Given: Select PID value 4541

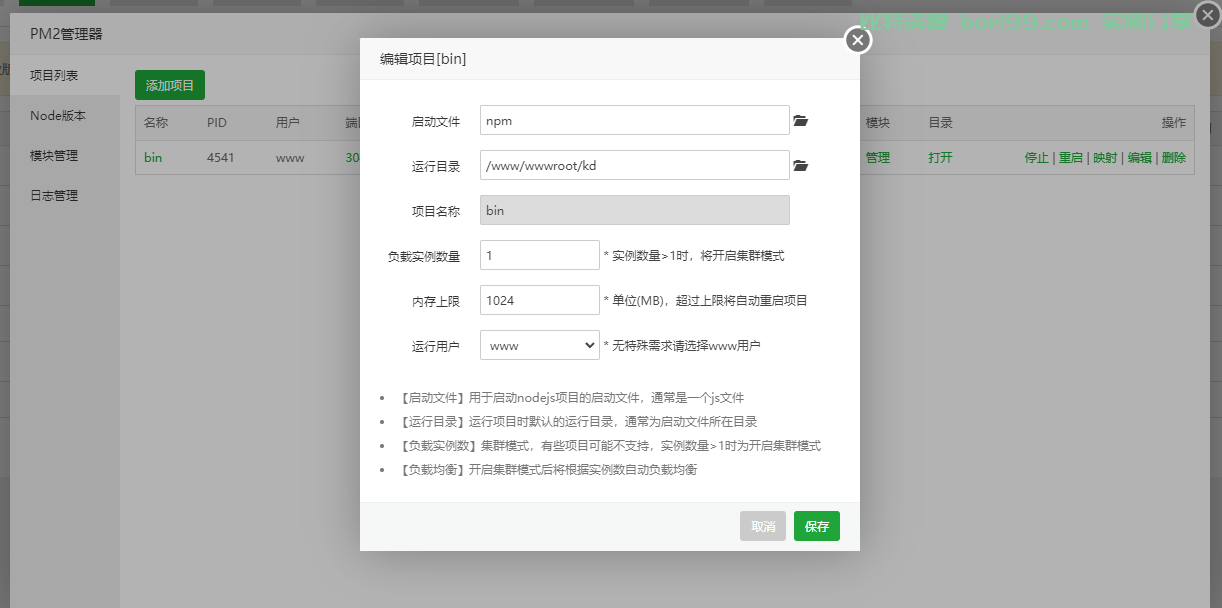Looking at the screenshot, I should (221, 158).
